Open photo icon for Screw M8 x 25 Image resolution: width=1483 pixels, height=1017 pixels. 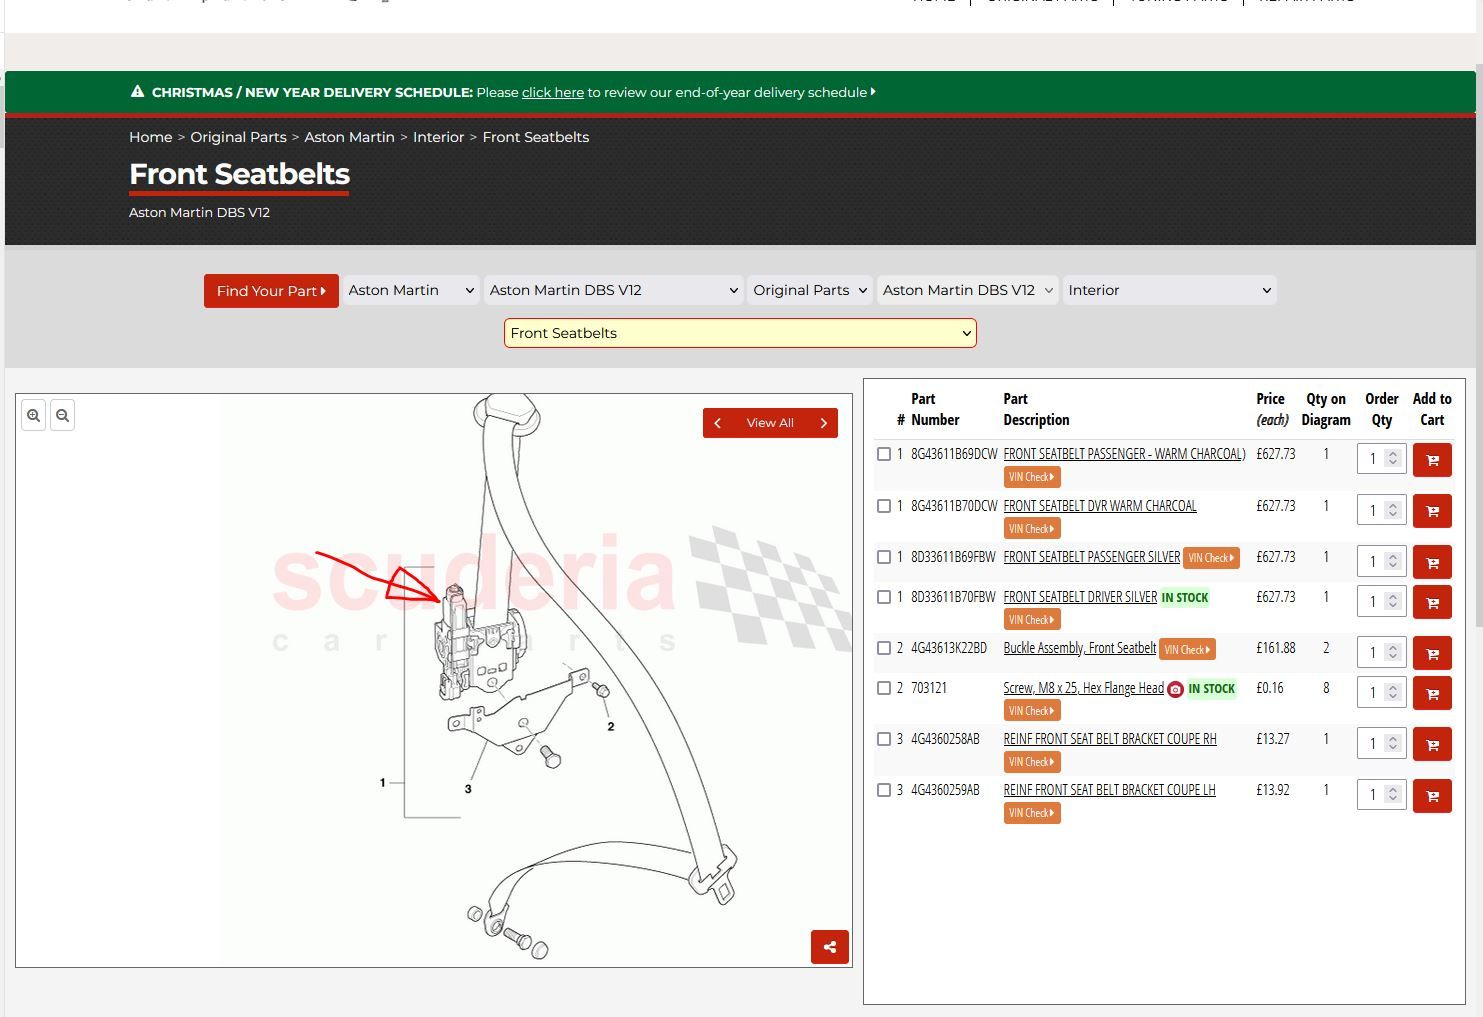(1175, 689)
